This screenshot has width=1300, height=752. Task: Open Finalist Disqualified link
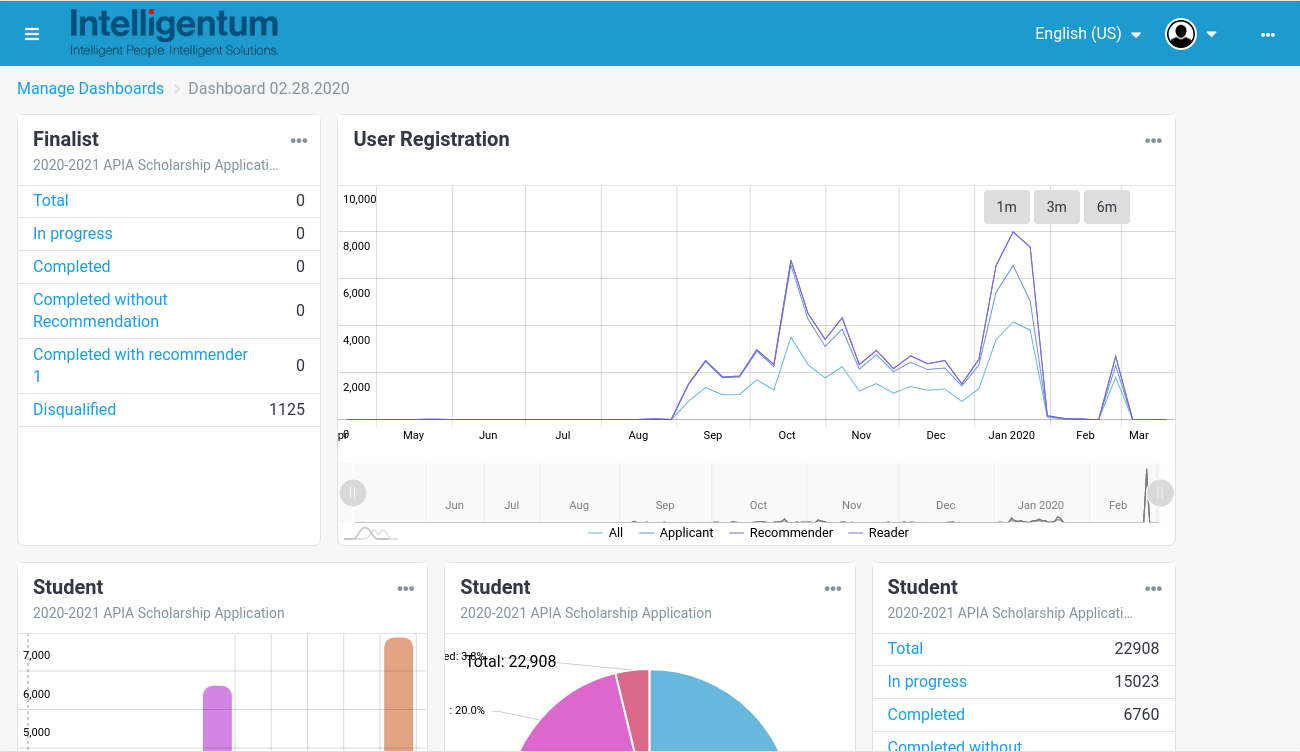pyautogui.click(x=75, y=410)
